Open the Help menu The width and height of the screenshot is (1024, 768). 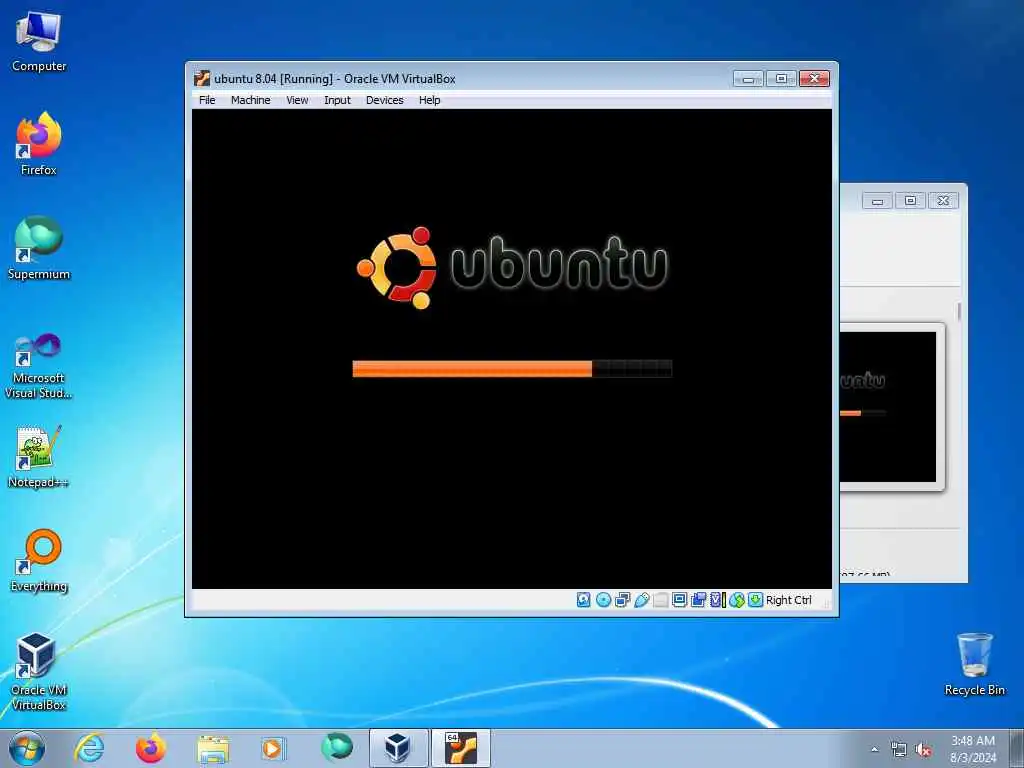point(429,100)
